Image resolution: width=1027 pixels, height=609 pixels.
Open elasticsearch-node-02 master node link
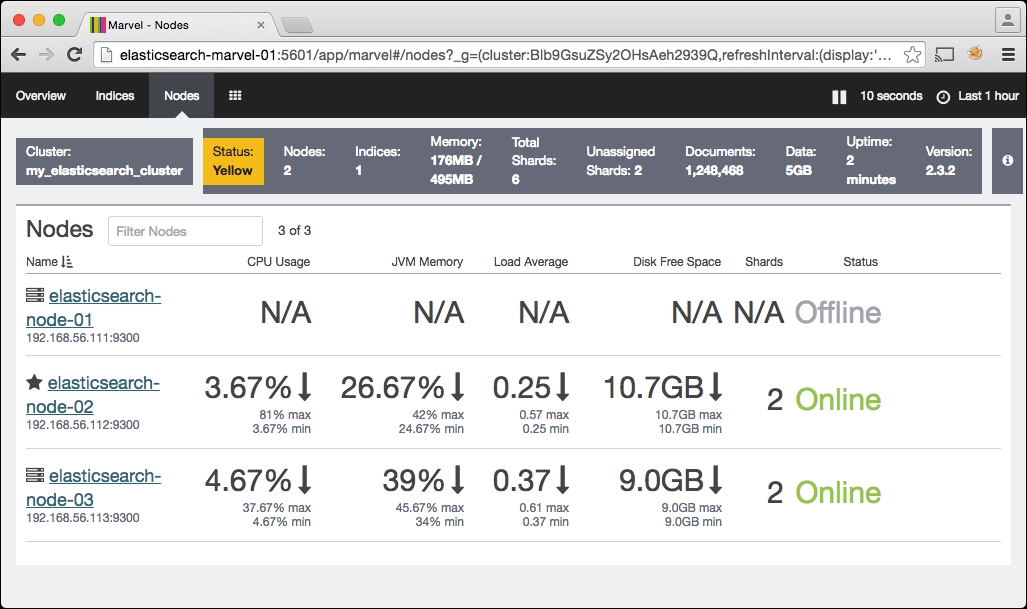(x=93, y=394)
